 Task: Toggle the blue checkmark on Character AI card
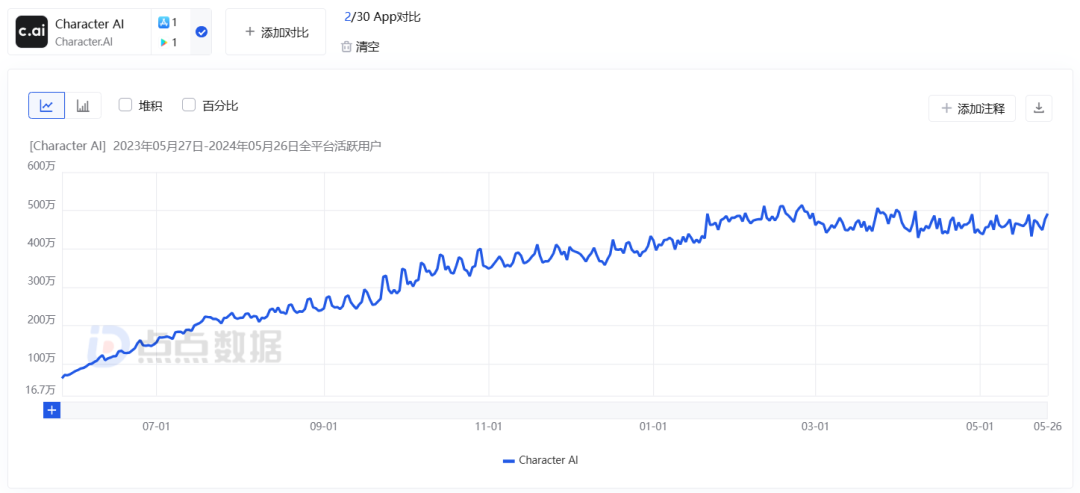[x=201, y=32]
